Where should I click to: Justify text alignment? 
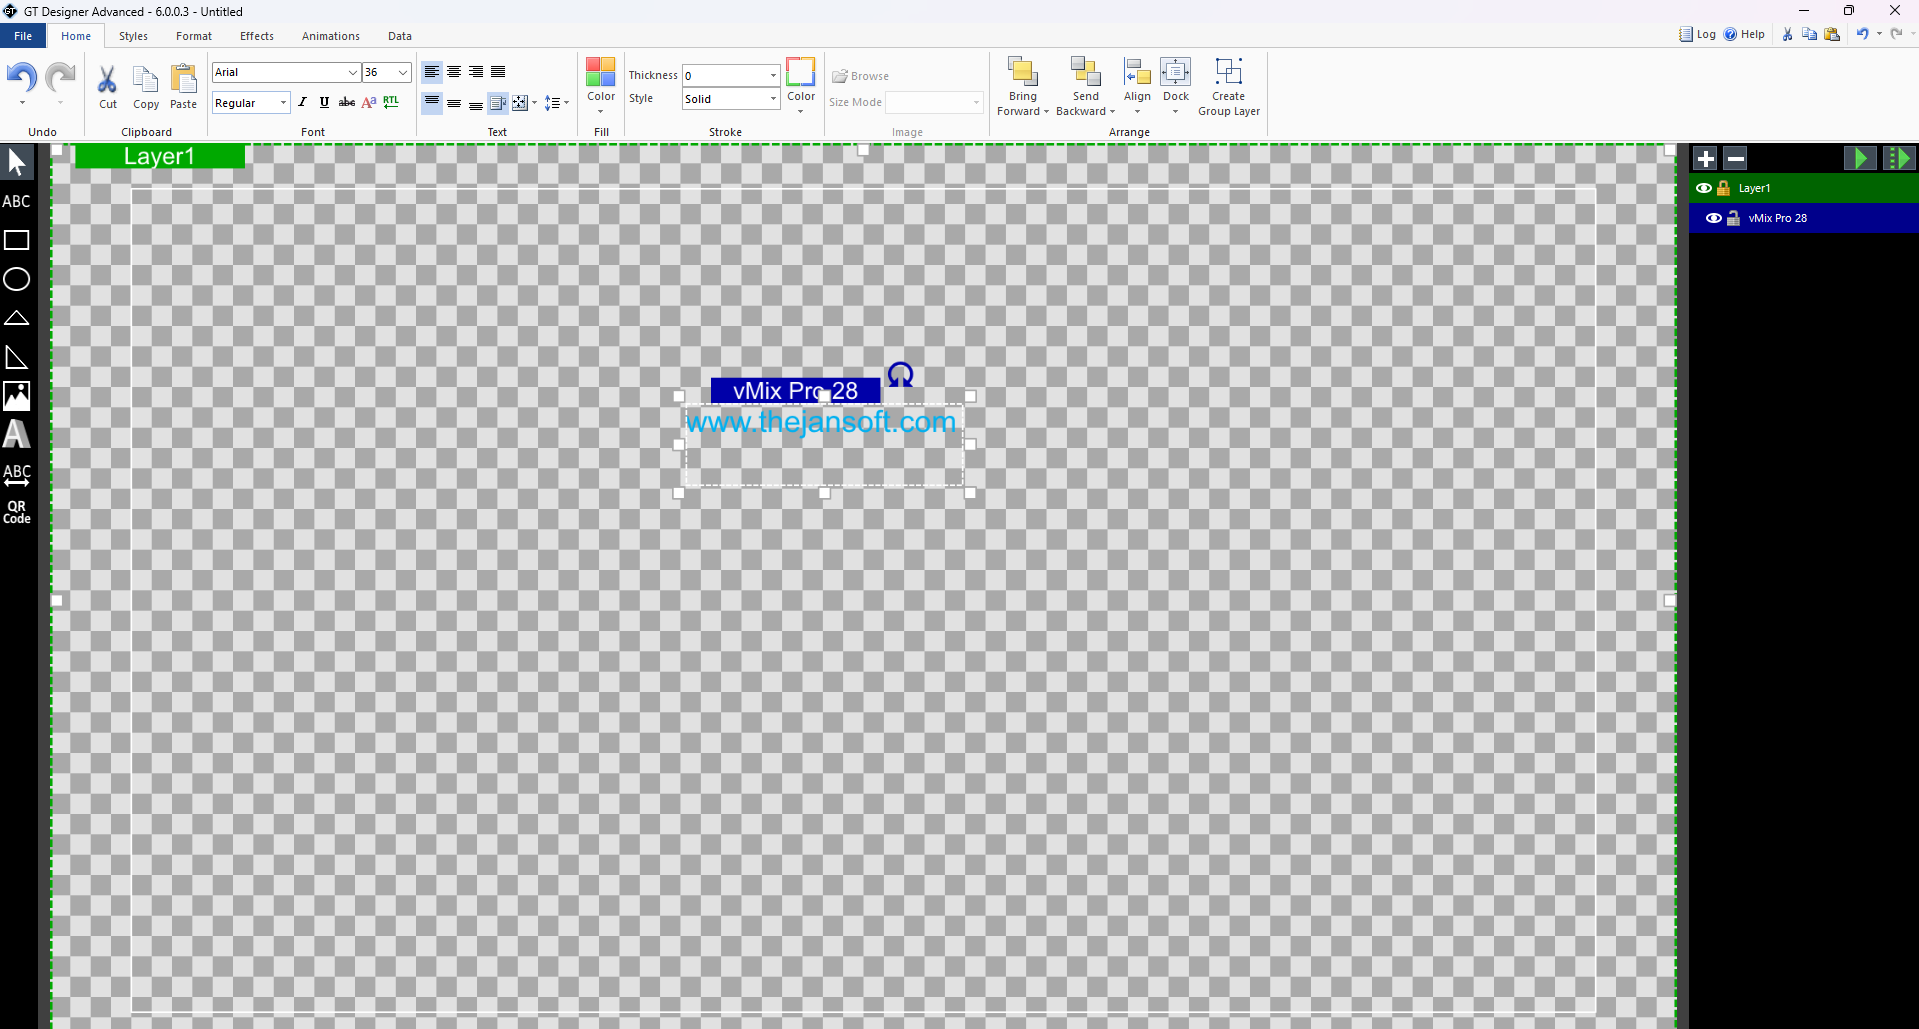point(498,72)
